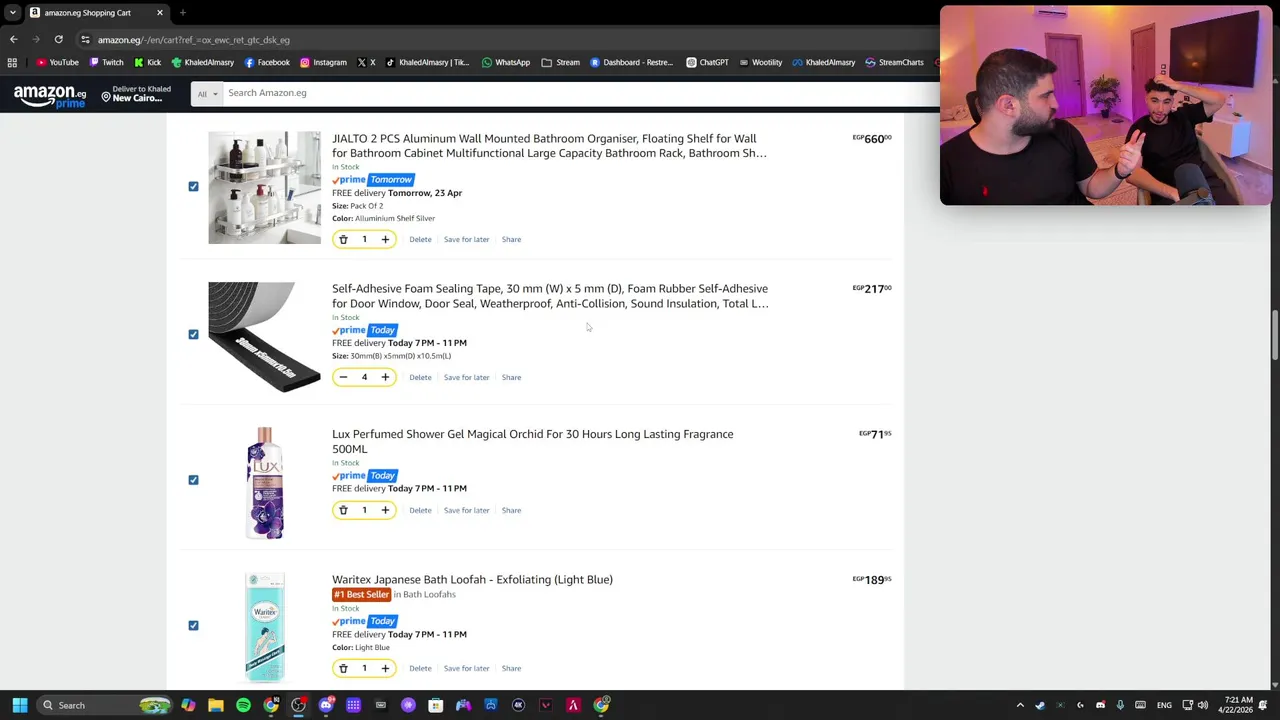The width and height of the screenshot is (1280, 720).
Task: Open Valorant icon in the taskbar
Action: [546, 705]
